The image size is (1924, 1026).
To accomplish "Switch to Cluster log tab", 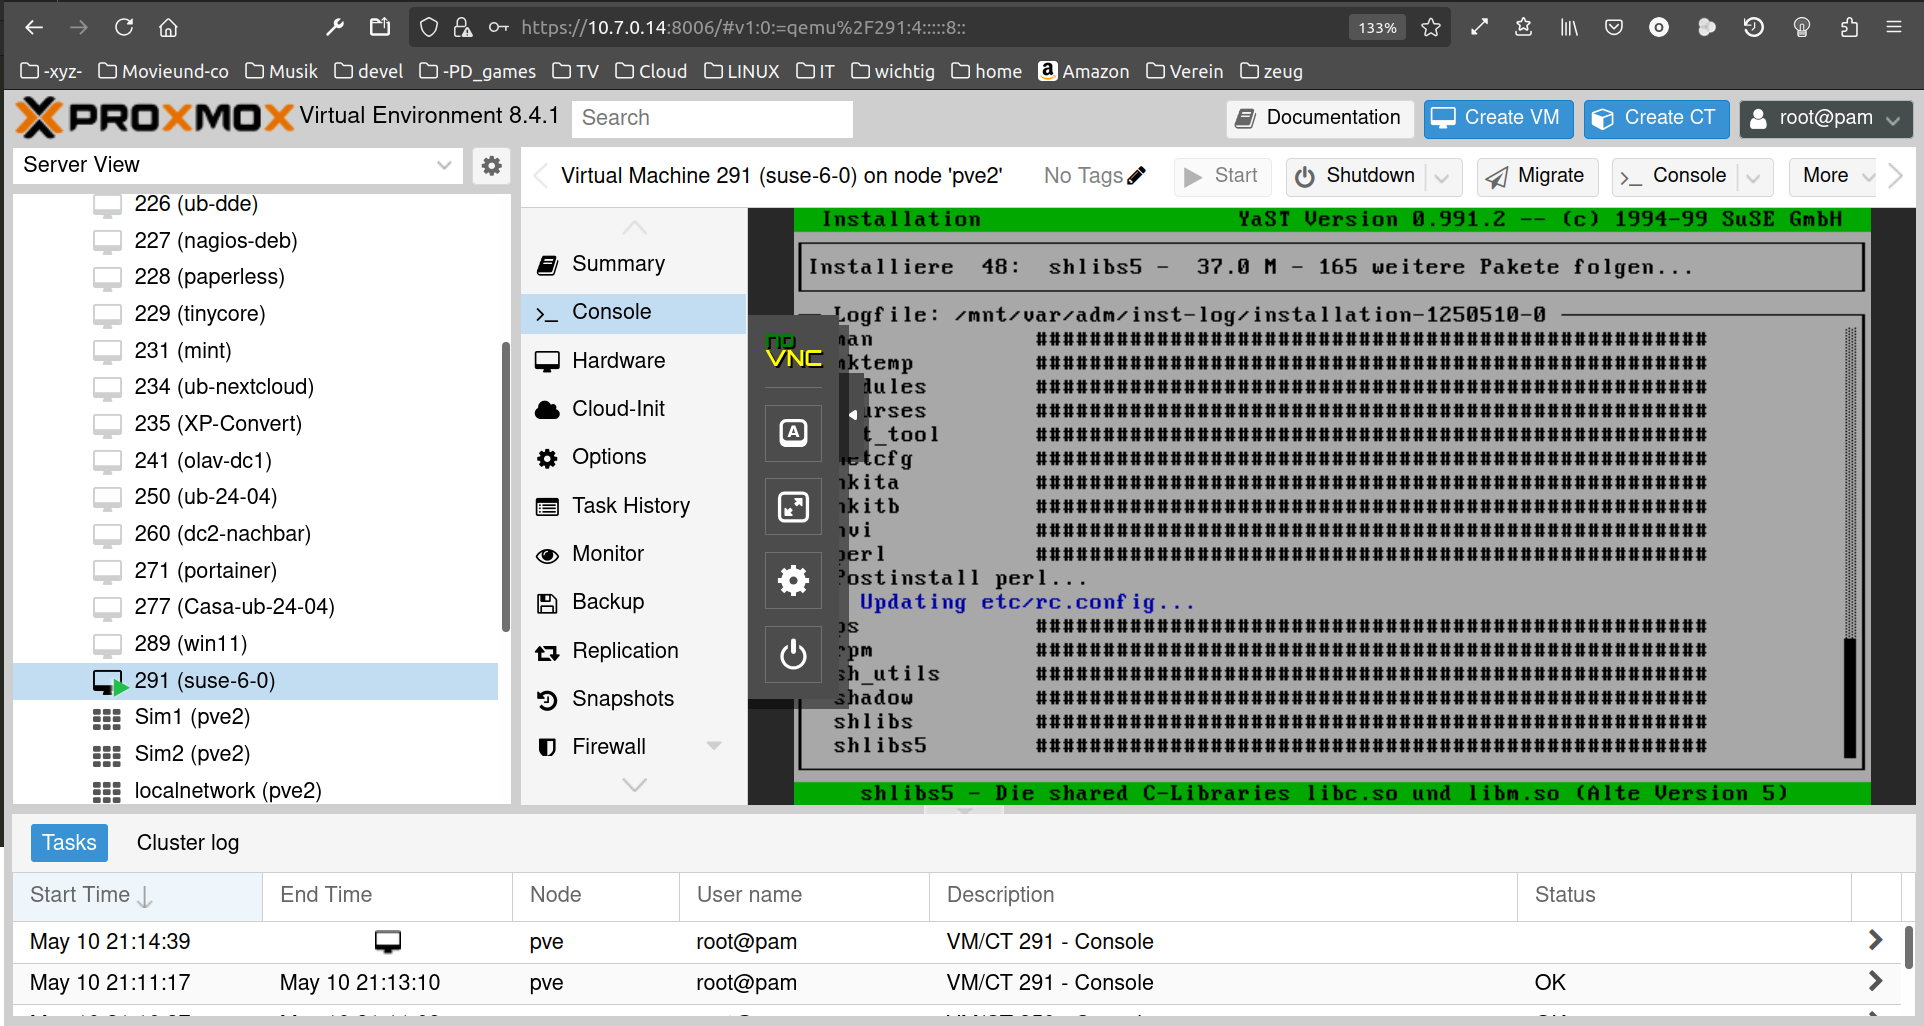I will tap(188, 843).
